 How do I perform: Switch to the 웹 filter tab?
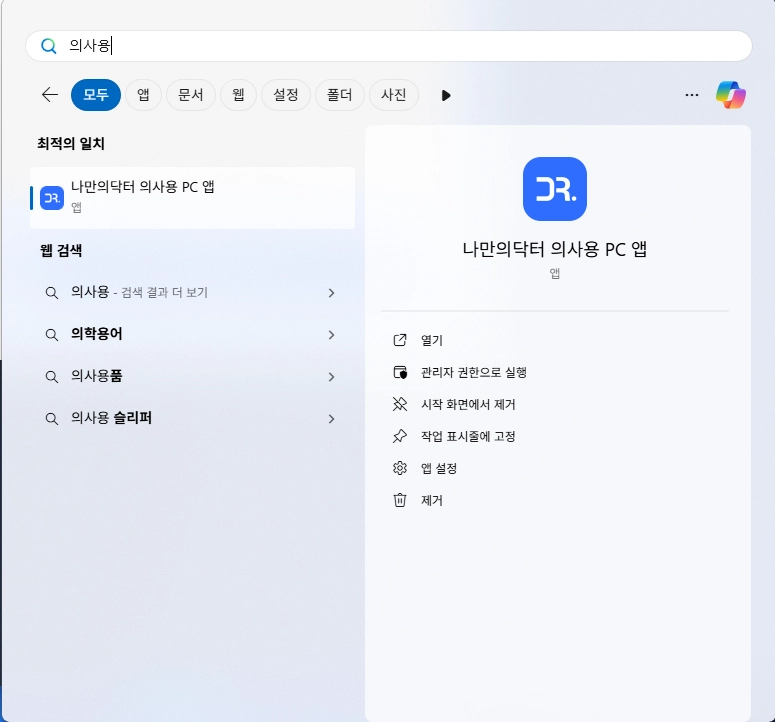[x=238, y=94]
